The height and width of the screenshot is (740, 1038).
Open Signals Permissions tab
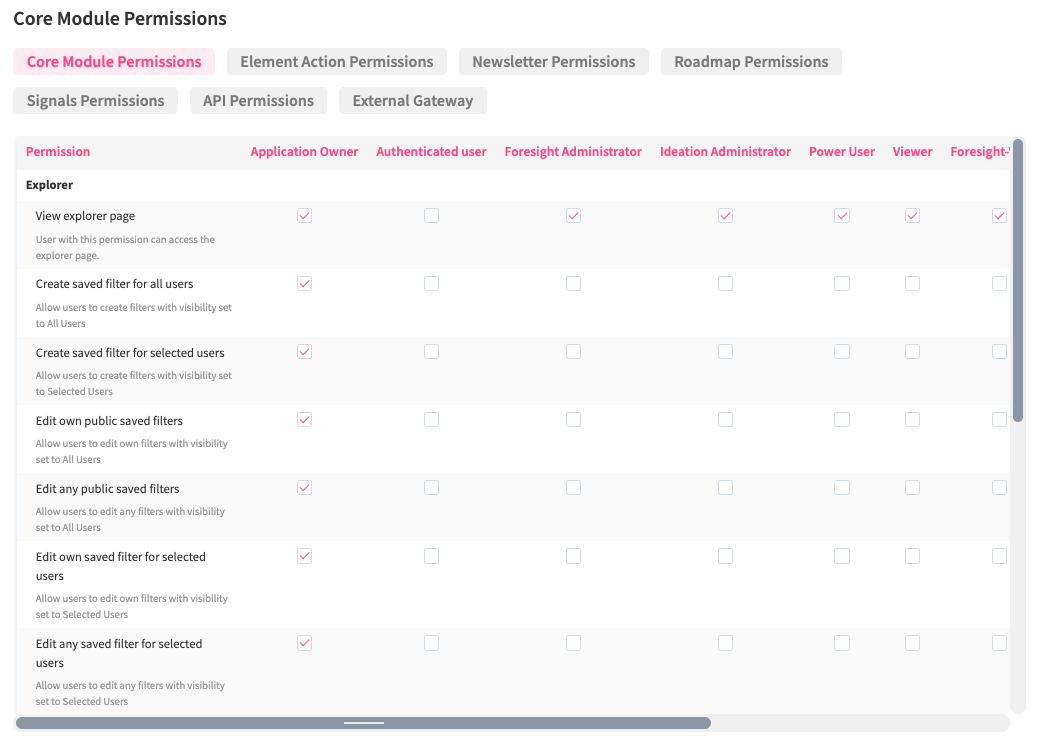[x=95, y=101]
